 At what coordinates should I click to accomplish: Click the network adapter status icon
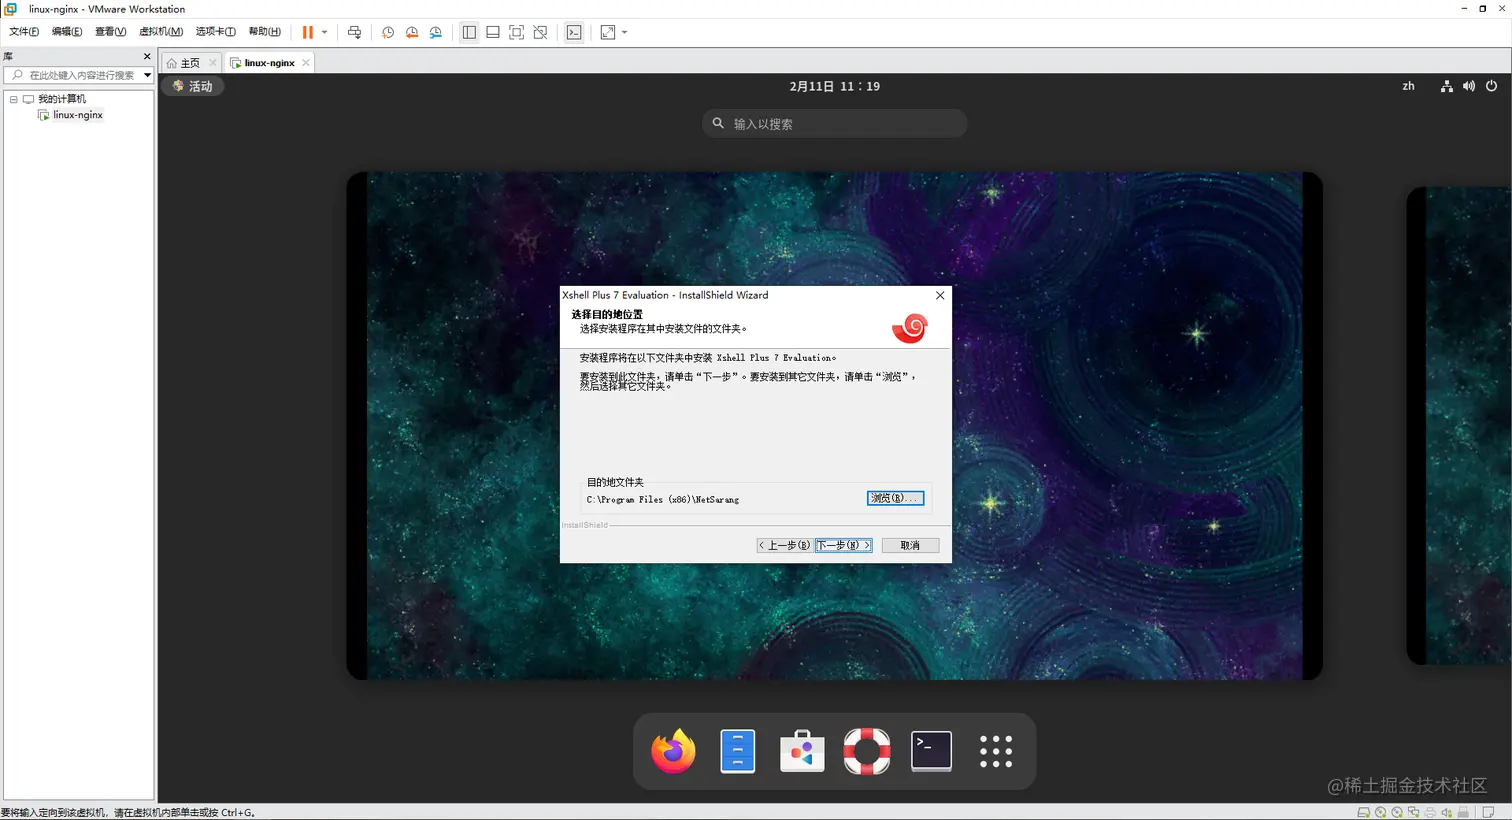click(1413, 812)
